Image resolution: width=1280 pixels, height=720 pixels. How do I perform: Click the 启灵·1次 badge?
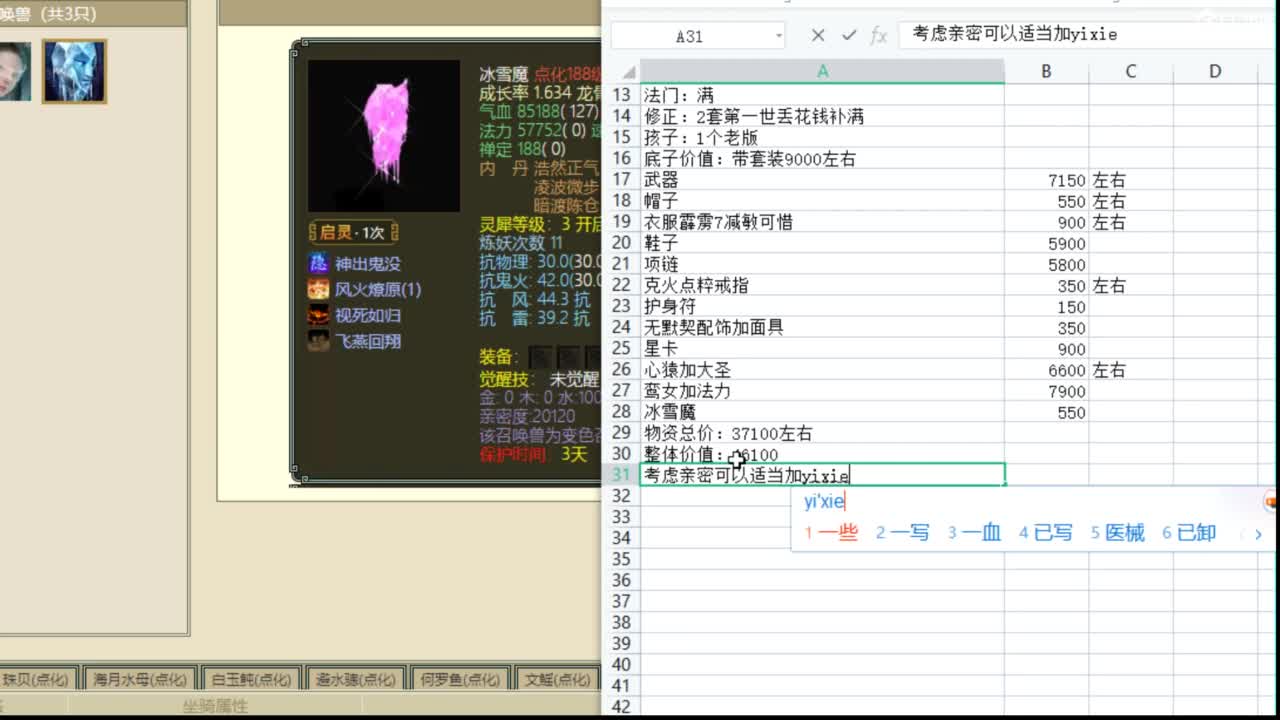coord(353,233)
